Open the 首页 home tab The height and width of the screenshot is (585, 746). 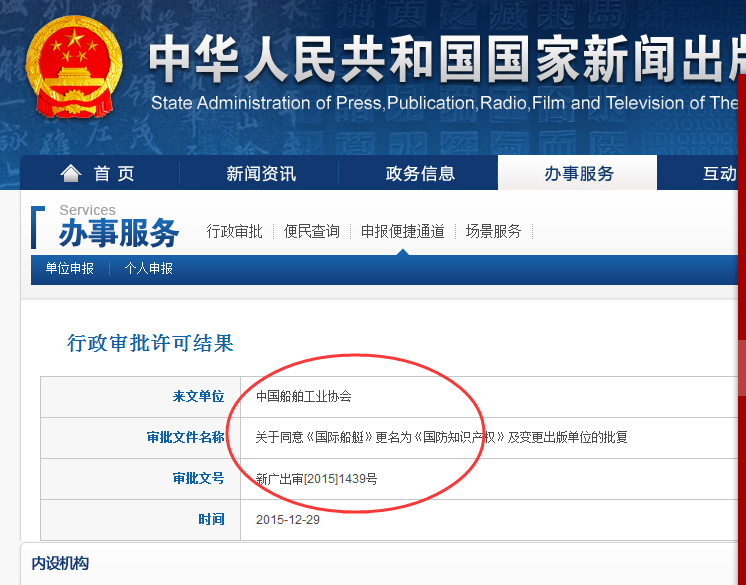pyautogui.click(x=100, y=173)
